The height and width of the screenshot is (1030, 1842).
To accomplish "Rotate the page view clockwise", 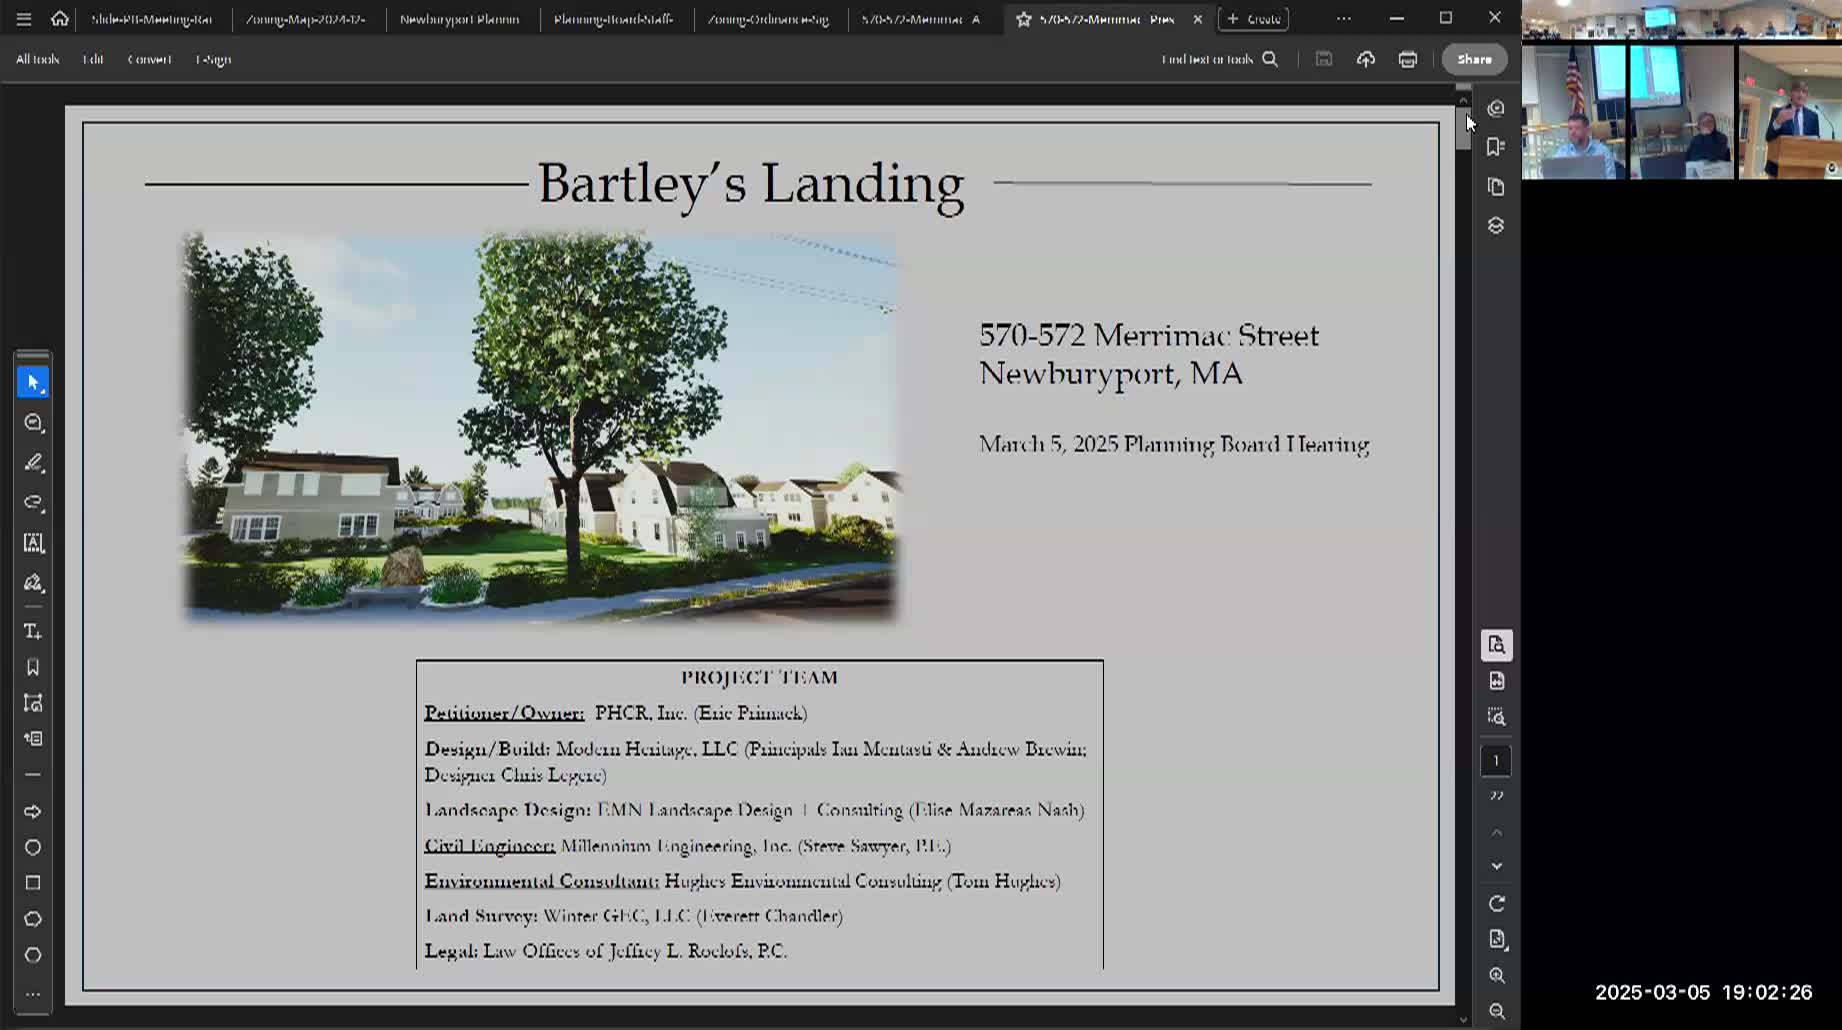I will pos(1497,904).
